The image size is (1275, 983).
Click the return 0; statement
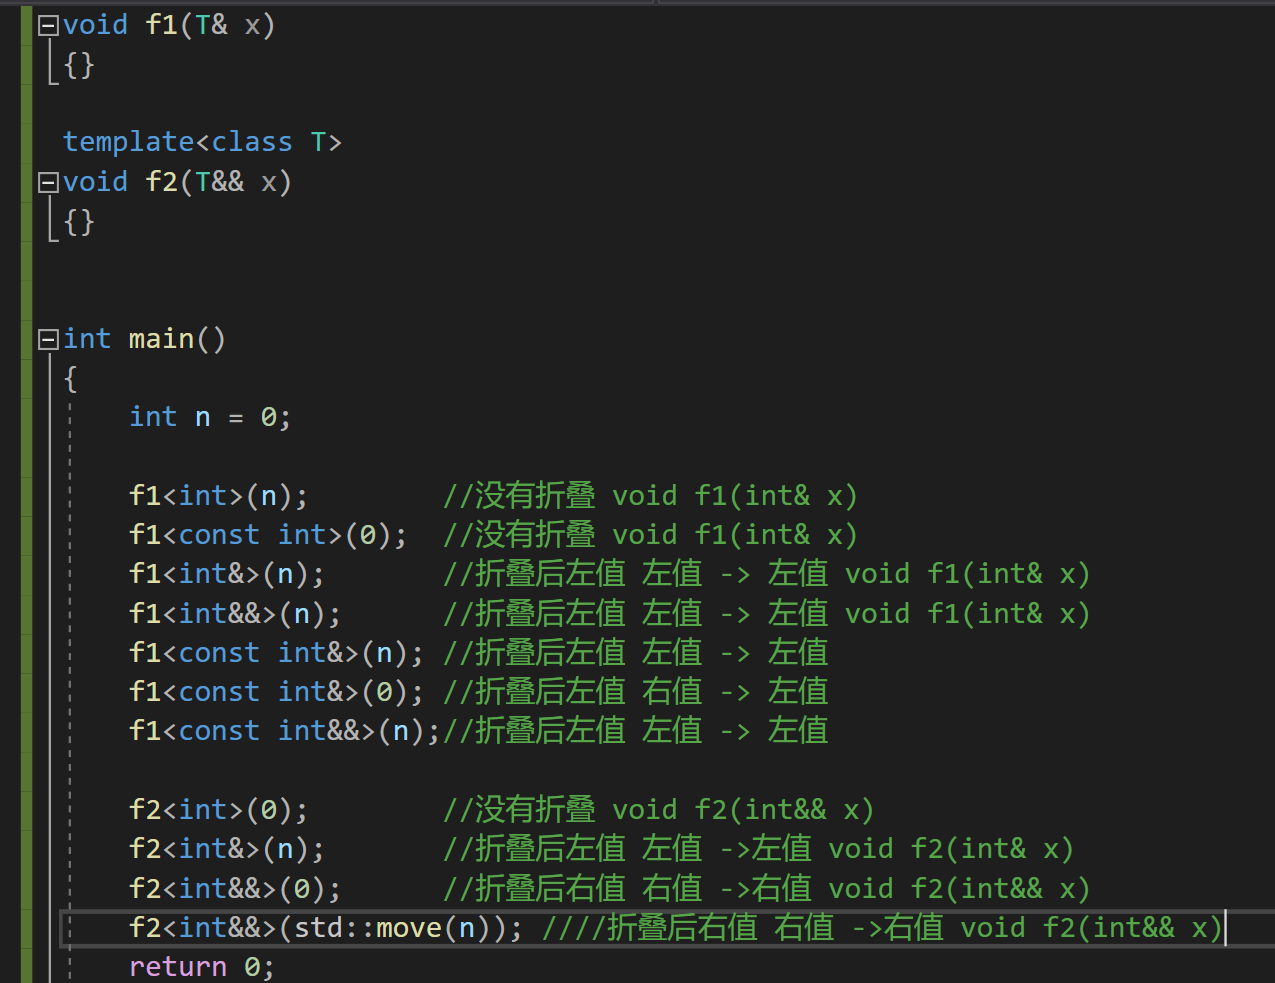201,967
